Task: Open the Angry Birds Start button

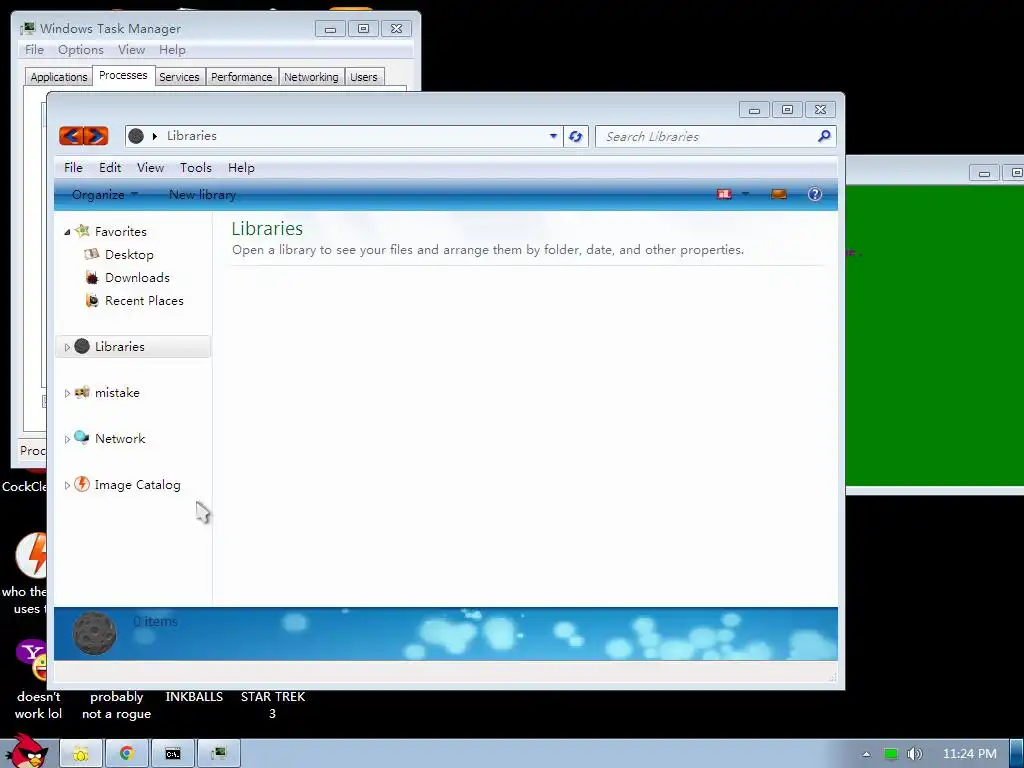Action: [26, 752]
